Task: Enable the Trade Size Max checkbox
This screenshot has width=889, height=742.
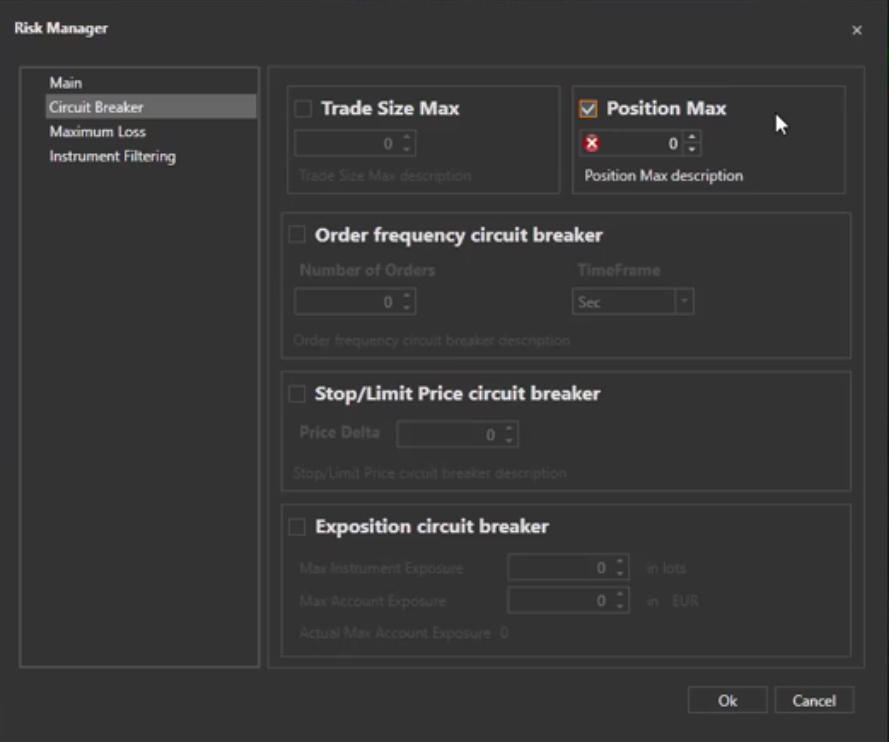Action: (x=303, y=108)
